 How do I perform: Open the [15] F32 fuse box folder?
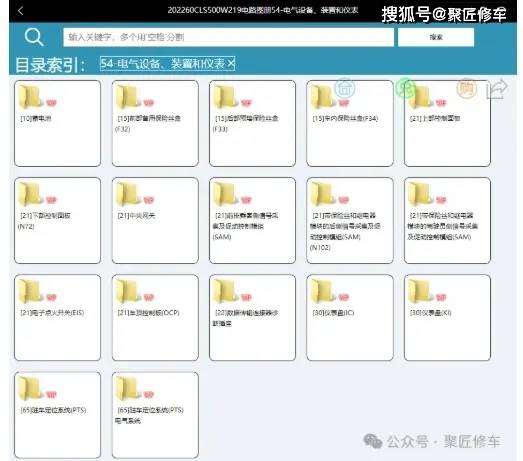155,123
